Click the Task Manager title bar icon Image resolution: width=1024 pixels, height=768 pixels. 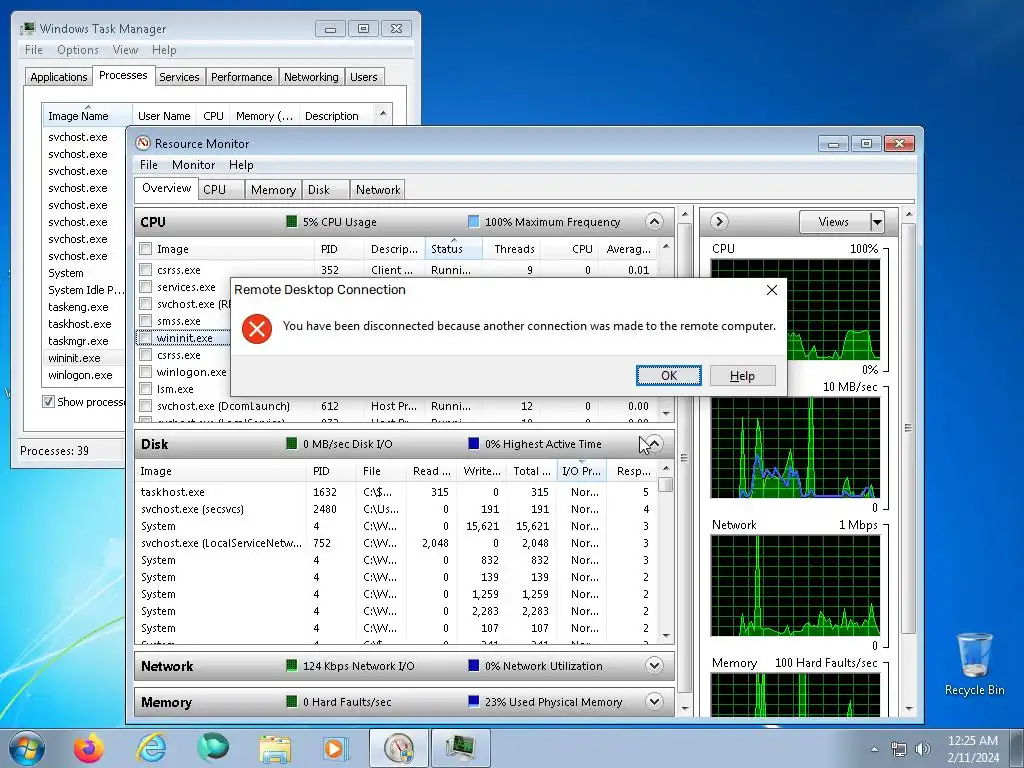coord(27,29)
